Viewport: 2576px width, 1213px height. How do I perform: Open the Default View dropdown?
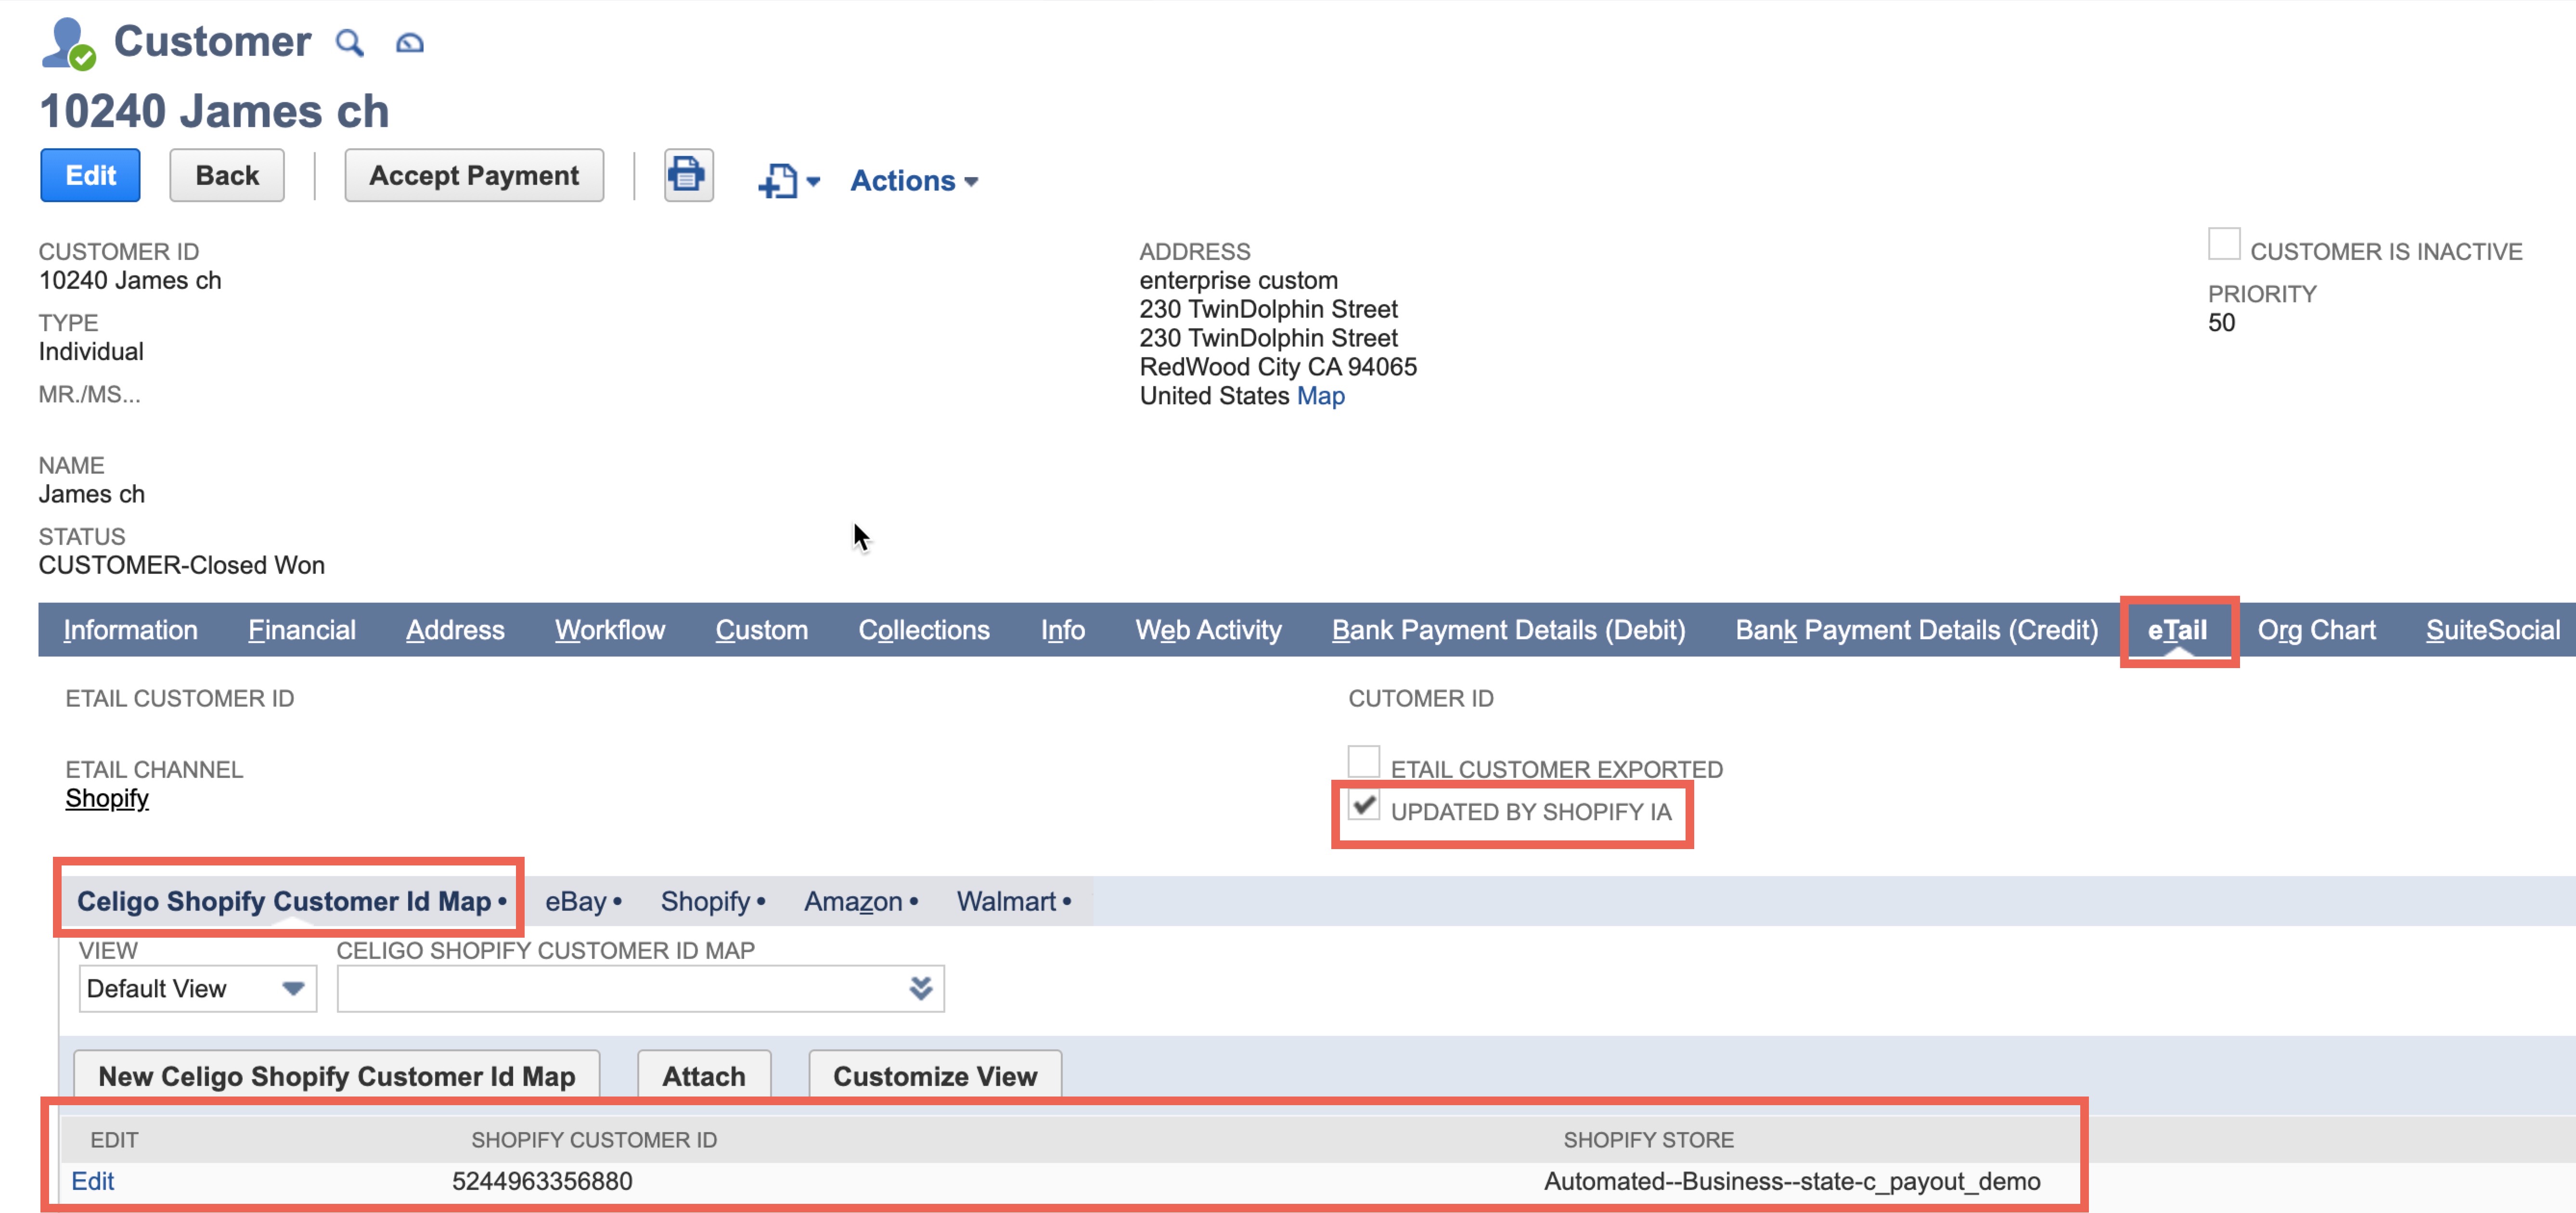tap(198, 988)
